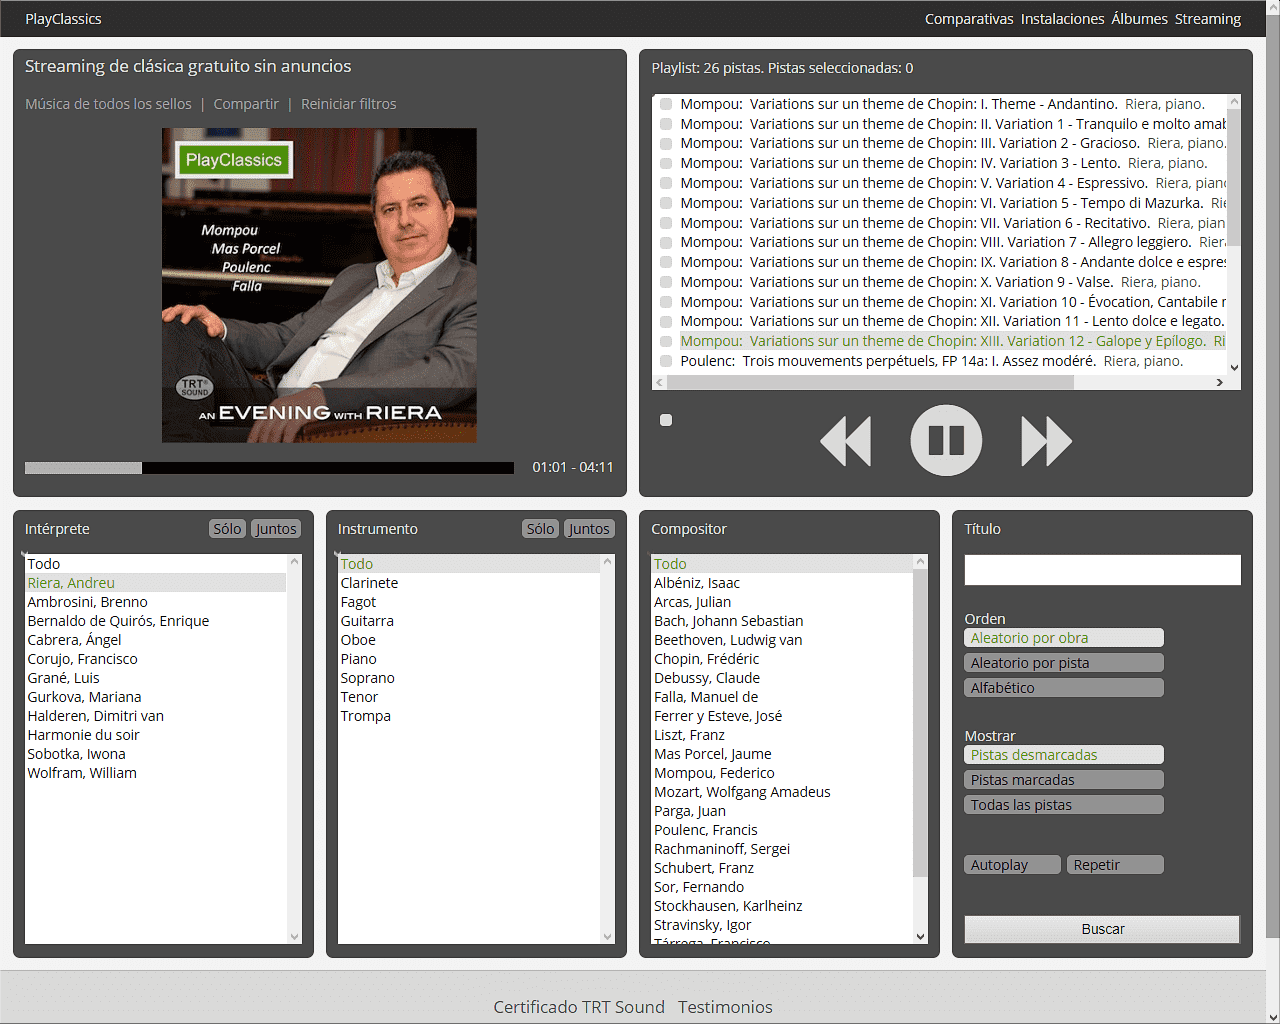Play track 'X. Variation 9 - Valse'
The width and height of the screenshot is (1280, 1024).
(940, 282)
